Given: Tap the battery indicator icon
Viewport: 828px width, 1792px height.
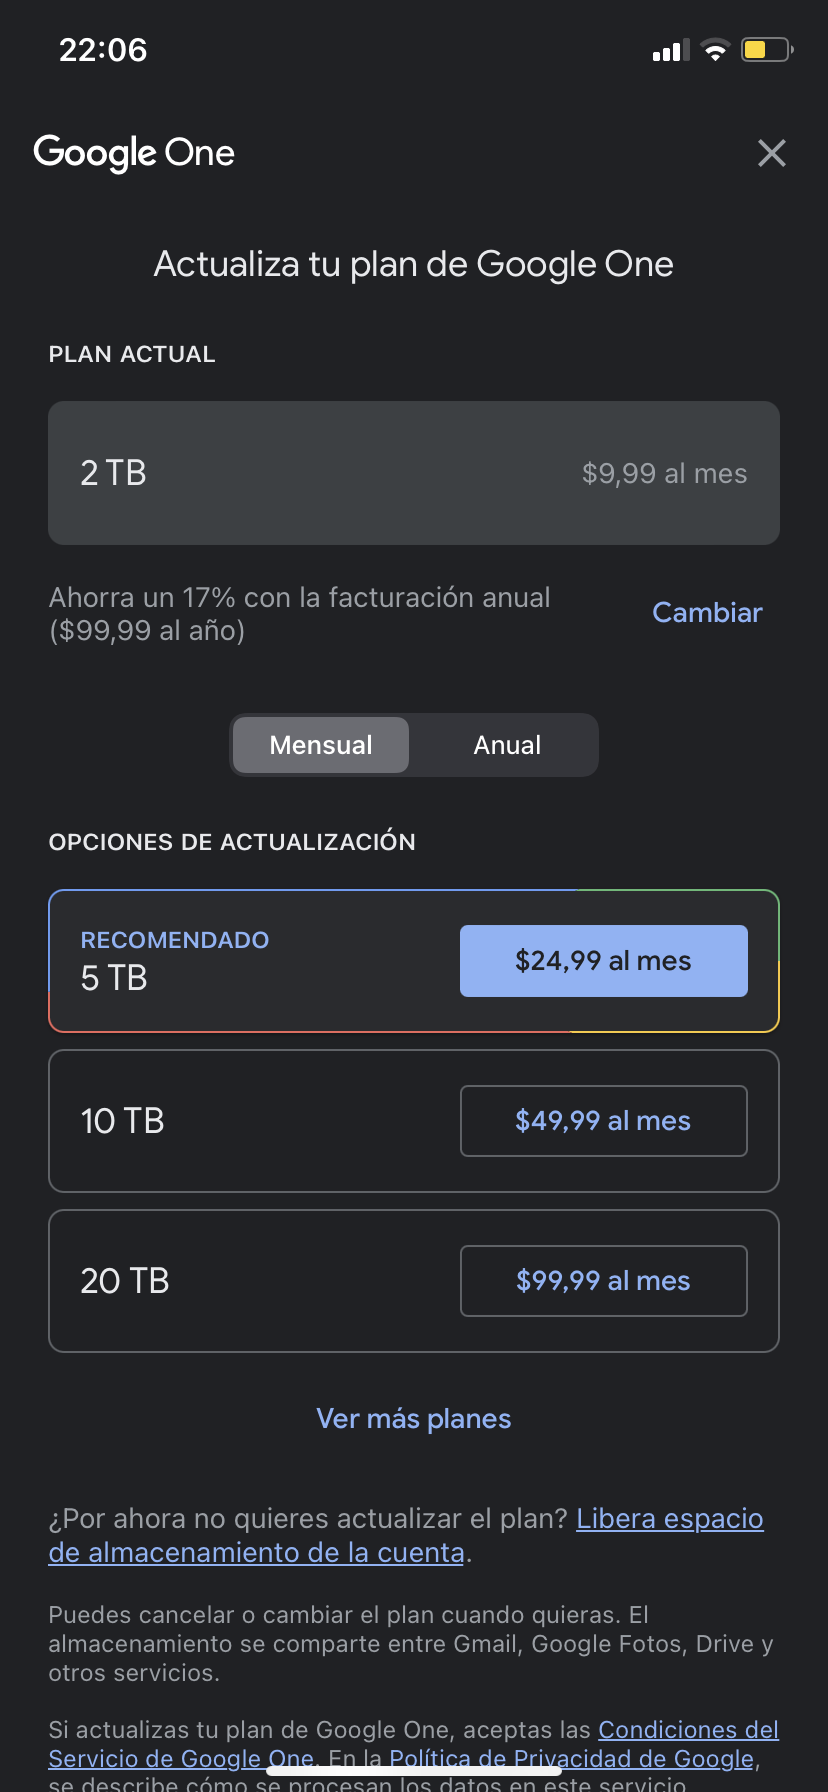Looking at the screenshot, I should coord(766,50).
